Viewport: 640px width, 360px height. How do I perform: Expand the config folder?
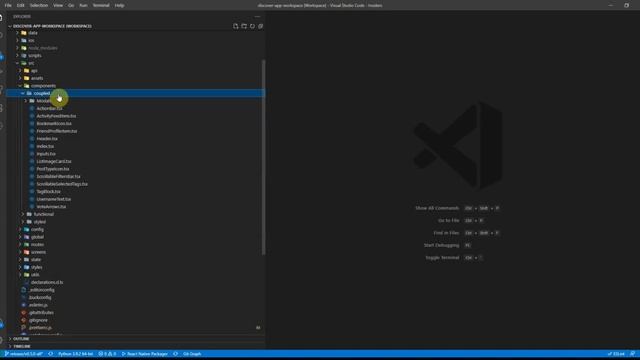tap(136, 229)
